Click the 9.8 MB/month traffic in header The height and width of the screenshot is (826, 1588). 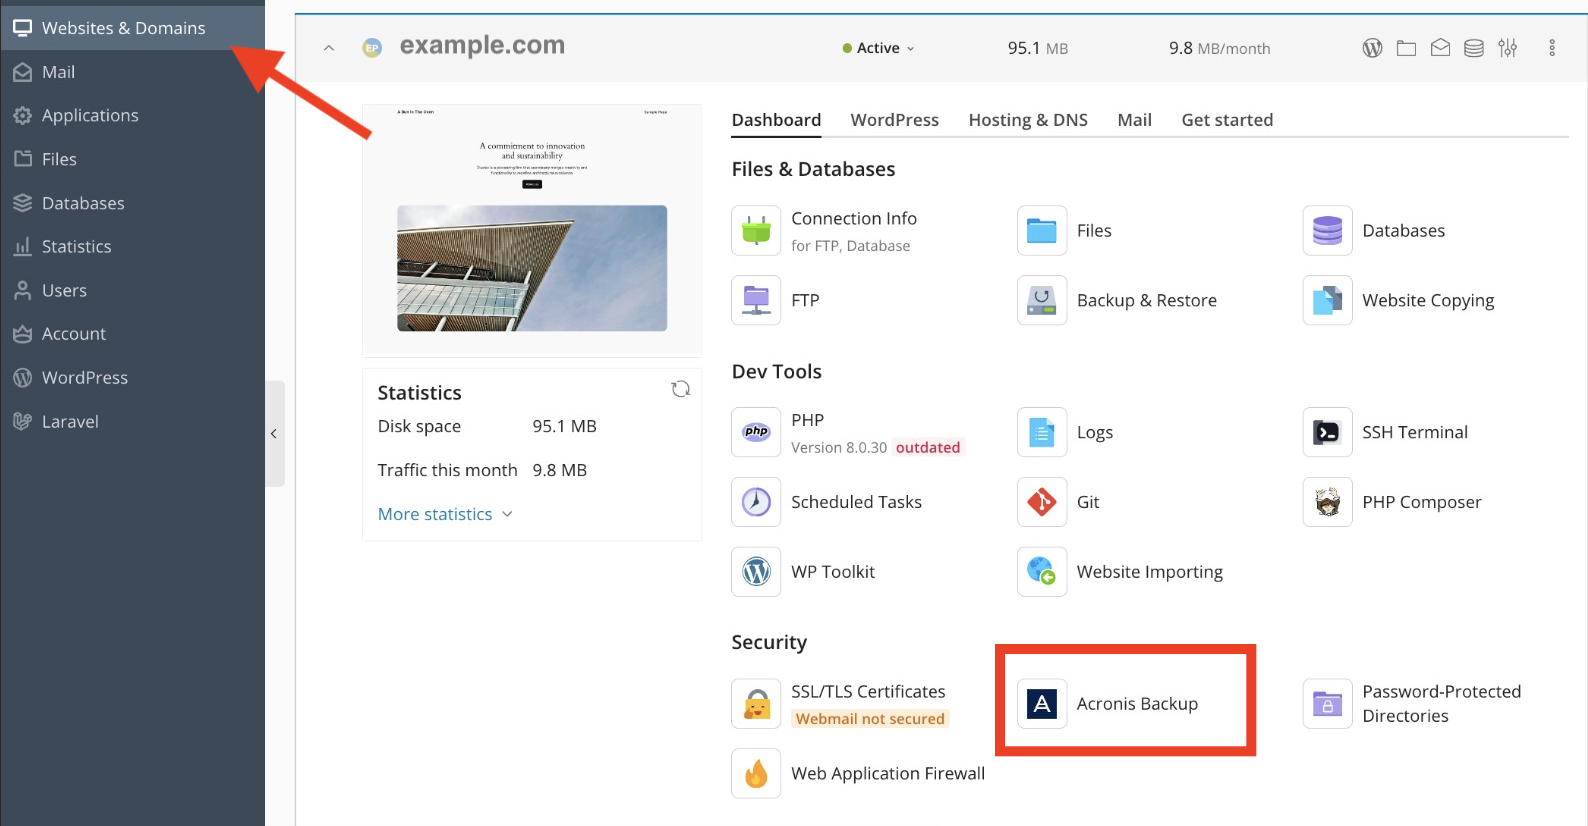(1220, 48)
